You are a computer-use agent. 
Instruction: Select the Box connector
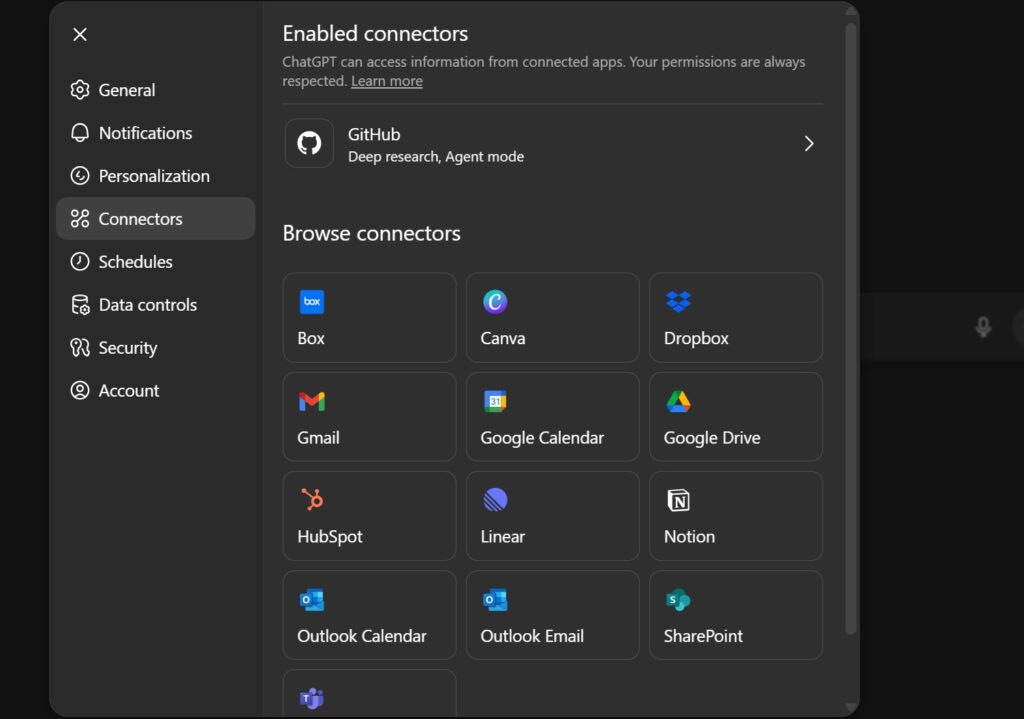pos(369,317)
